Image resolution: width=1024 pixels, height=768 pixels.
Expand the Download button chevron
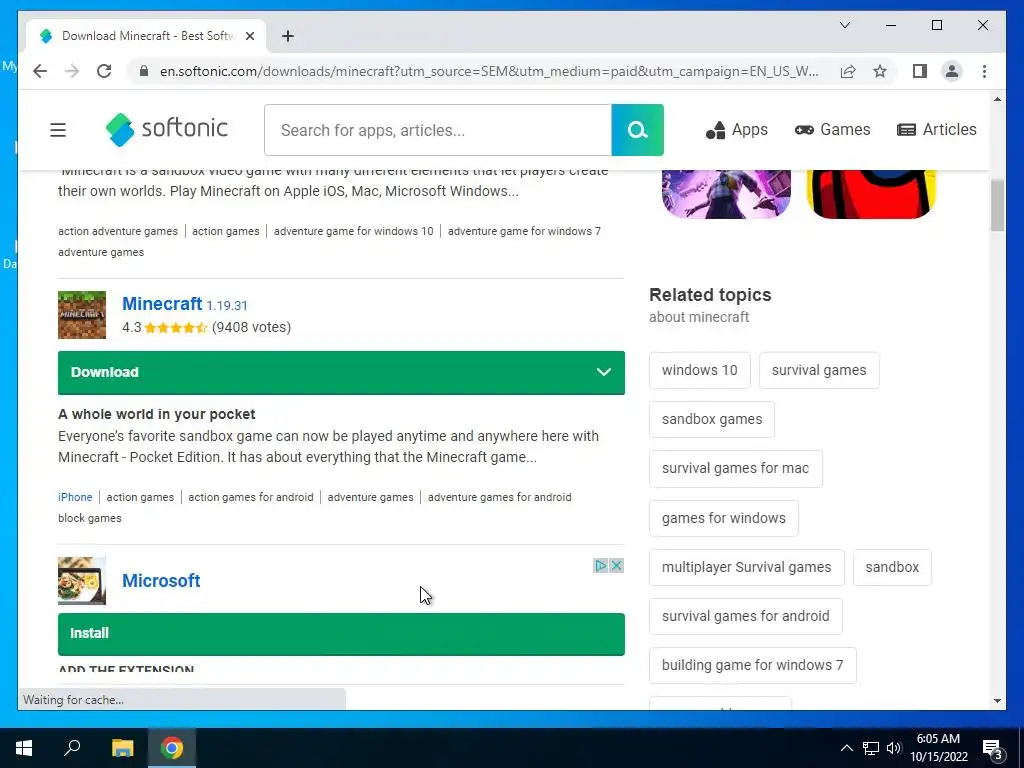coord(604,372)
